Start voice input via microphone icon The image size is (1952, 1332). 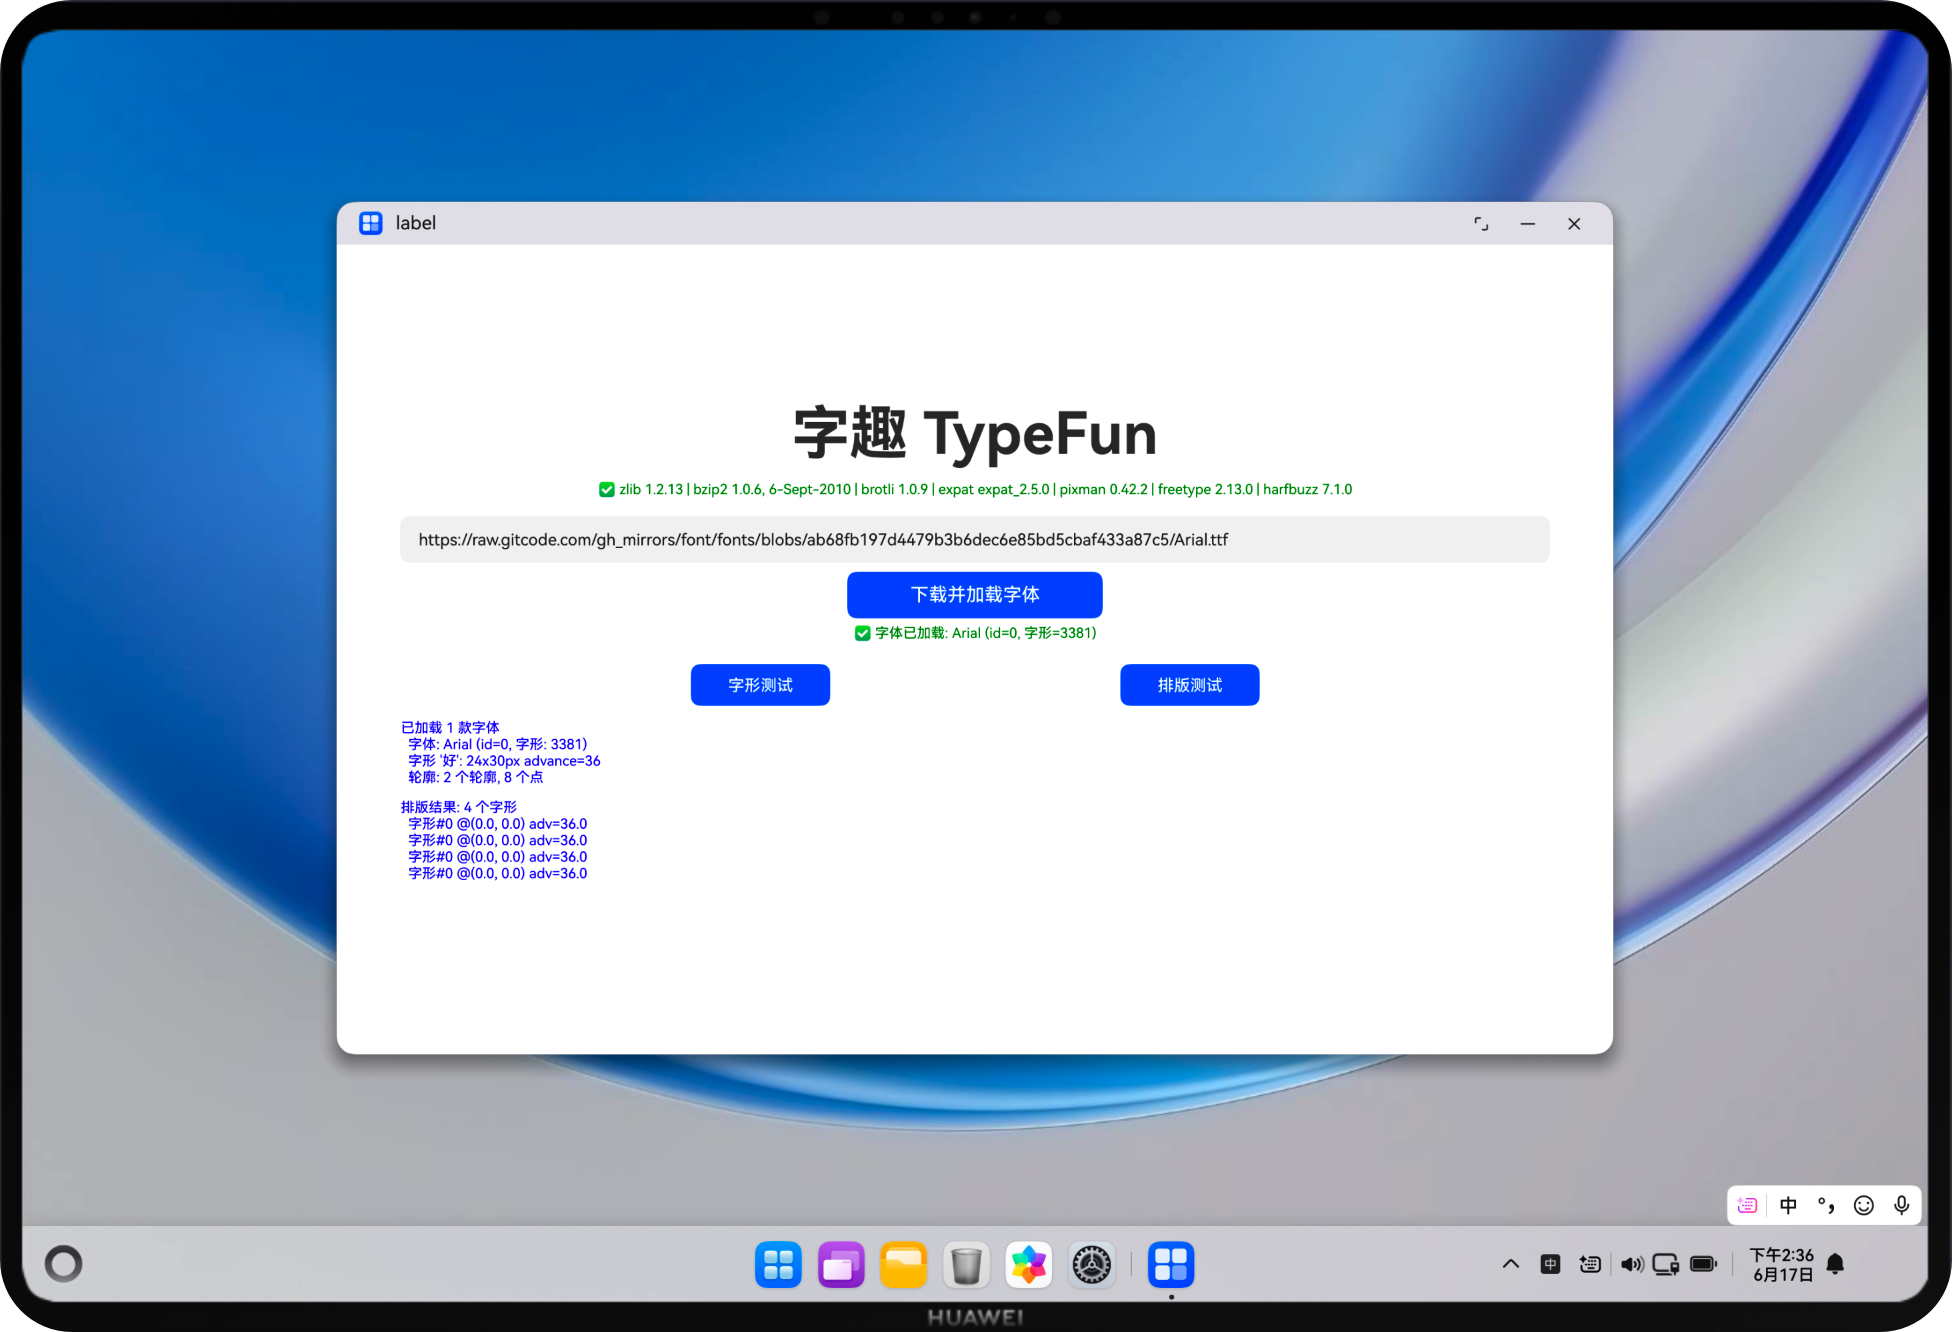tap(1902, 1206)
